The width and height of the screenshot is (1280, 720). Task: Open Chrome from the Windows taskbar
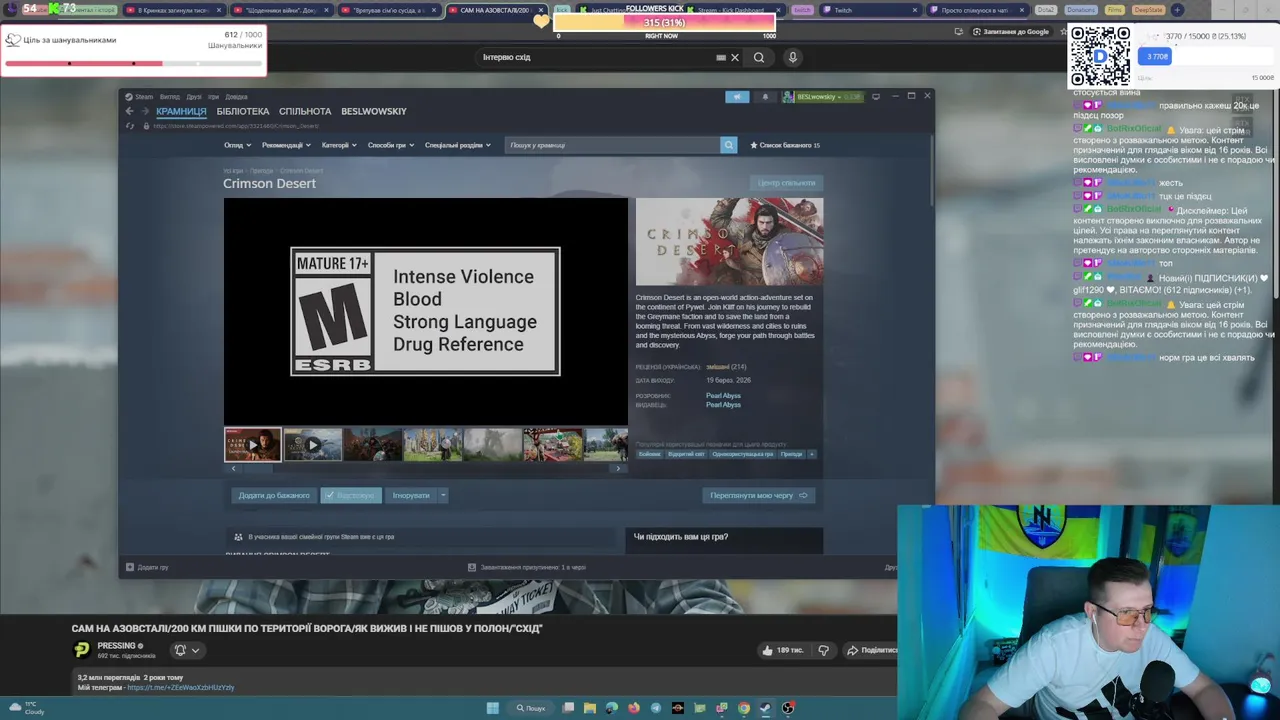(x=744, y=708)
